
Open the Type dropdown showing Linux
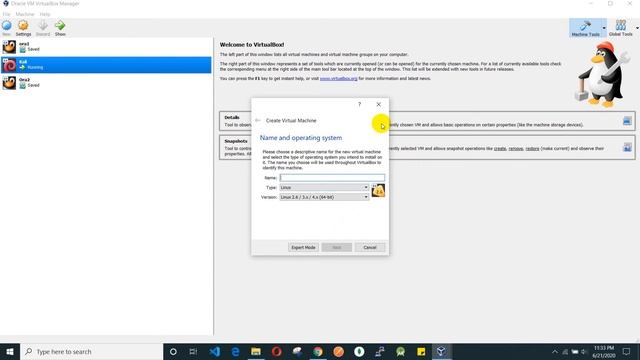(324, 187)
